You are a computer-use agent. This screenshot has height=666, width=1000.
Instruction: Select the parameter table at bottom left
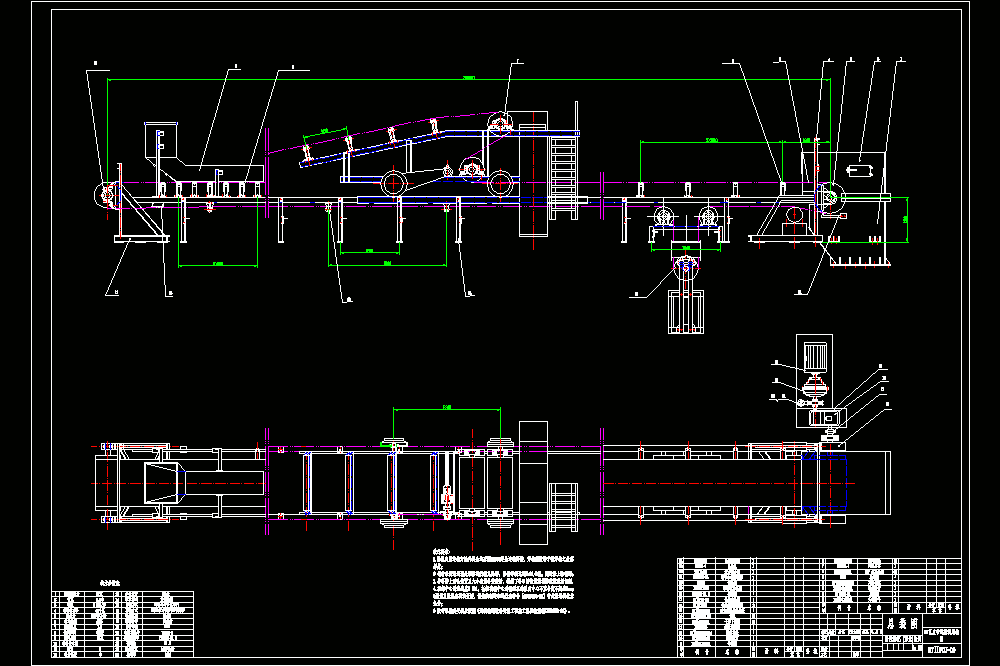coord(122,623)
